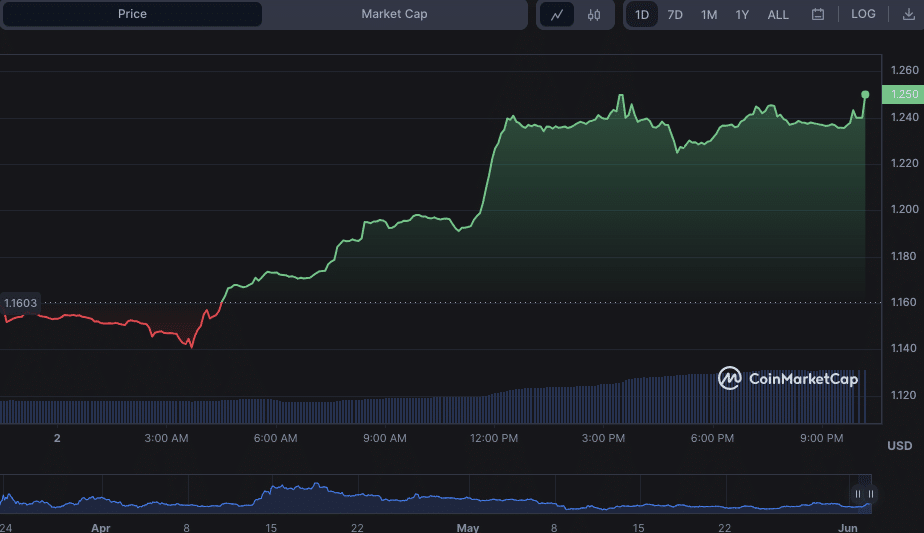924x533 pixels.
Task: Select the ALL time range
Action: [x=778, y=15]
